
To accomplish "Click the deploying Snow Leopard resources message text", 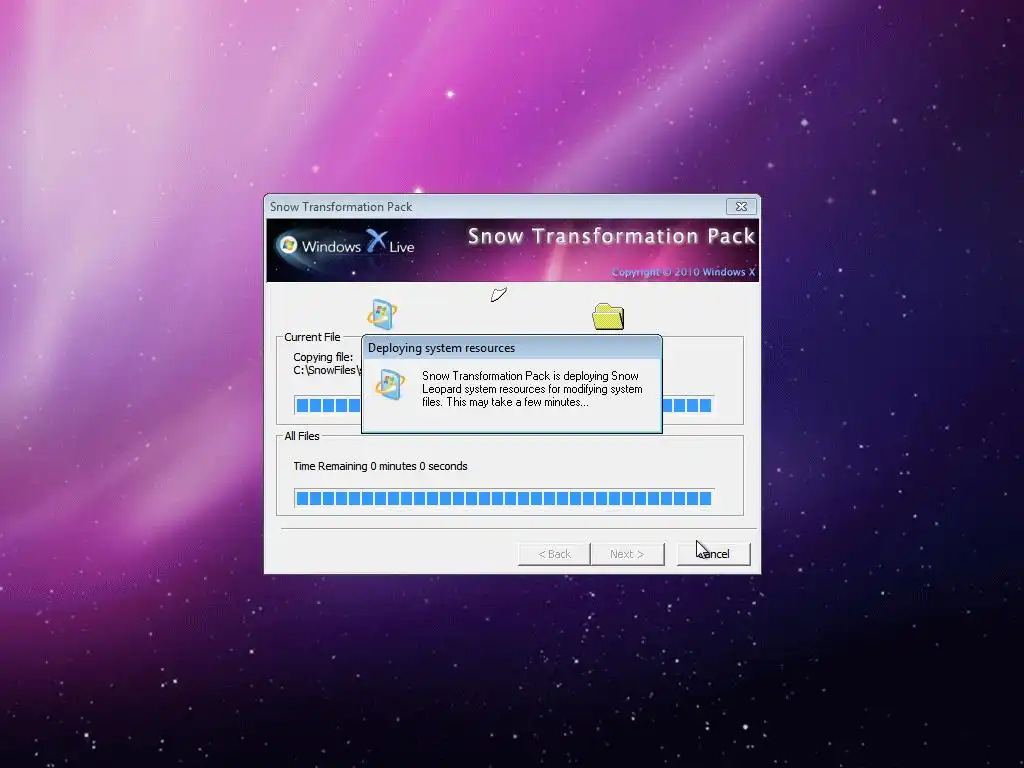I will pos(532,389).
